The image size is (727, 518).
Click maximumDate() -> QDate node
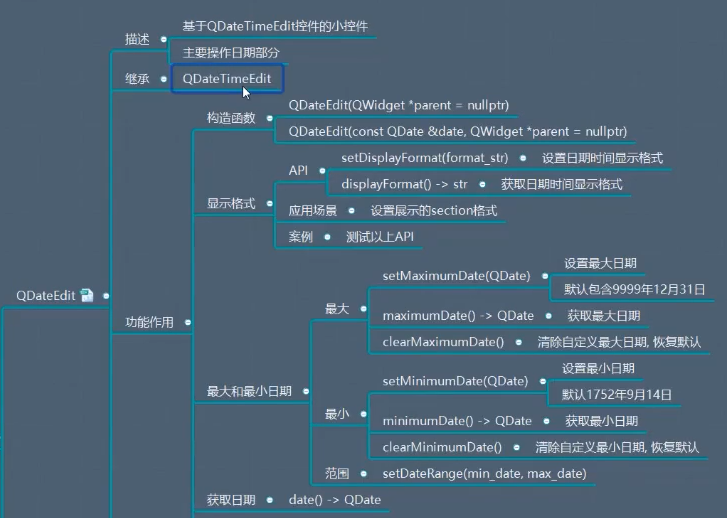point(458,316)
